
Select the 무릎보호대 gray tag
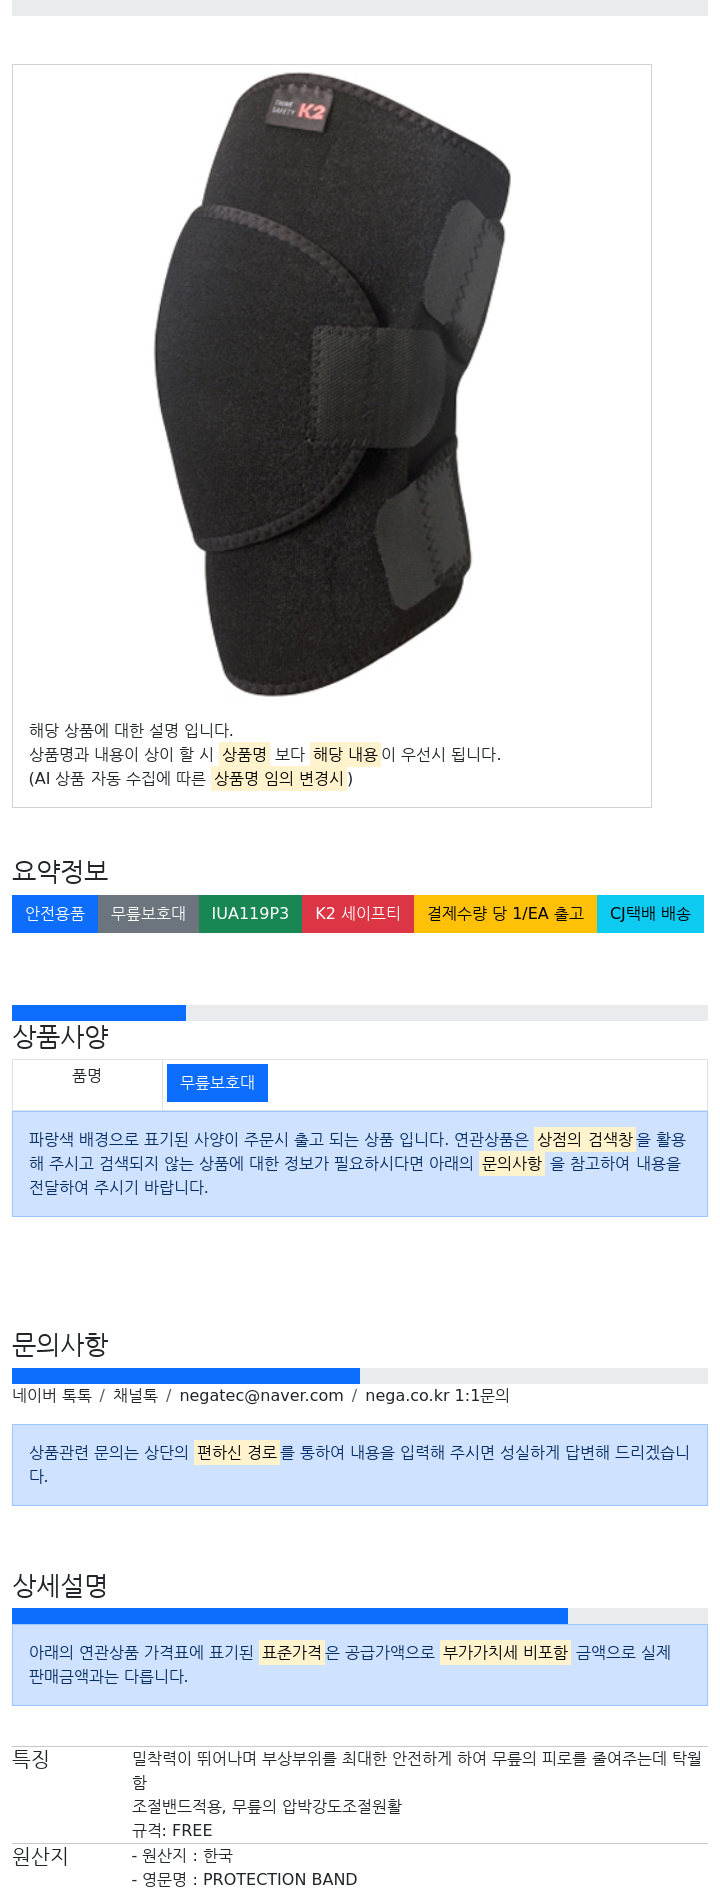(x=148, y=914)
